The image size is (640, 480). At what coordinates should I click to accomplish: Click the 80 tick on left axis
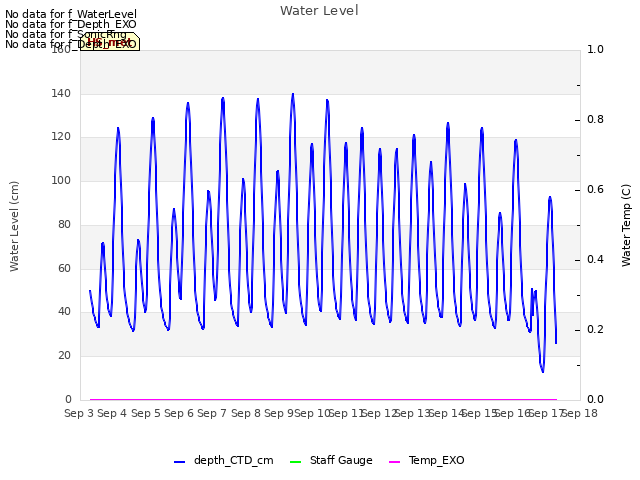[x=64, y=224]
